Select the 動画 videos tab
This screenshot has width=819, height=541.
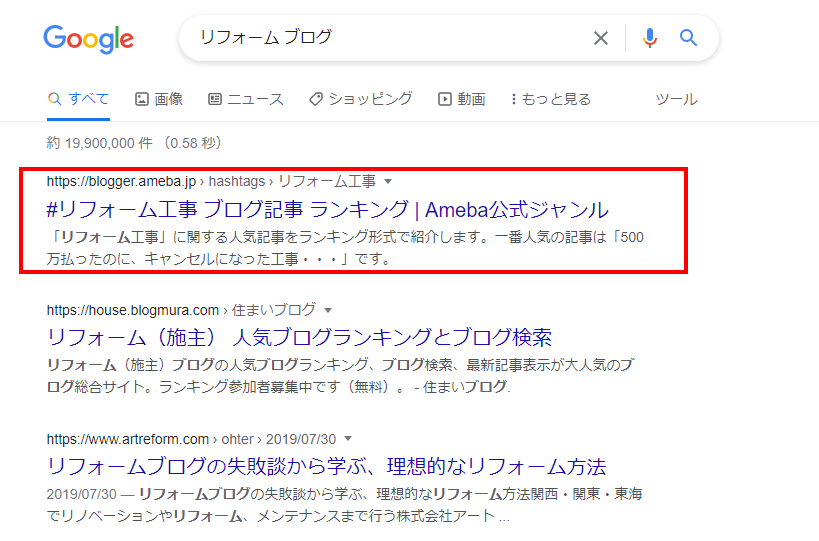tap(462, 99)
